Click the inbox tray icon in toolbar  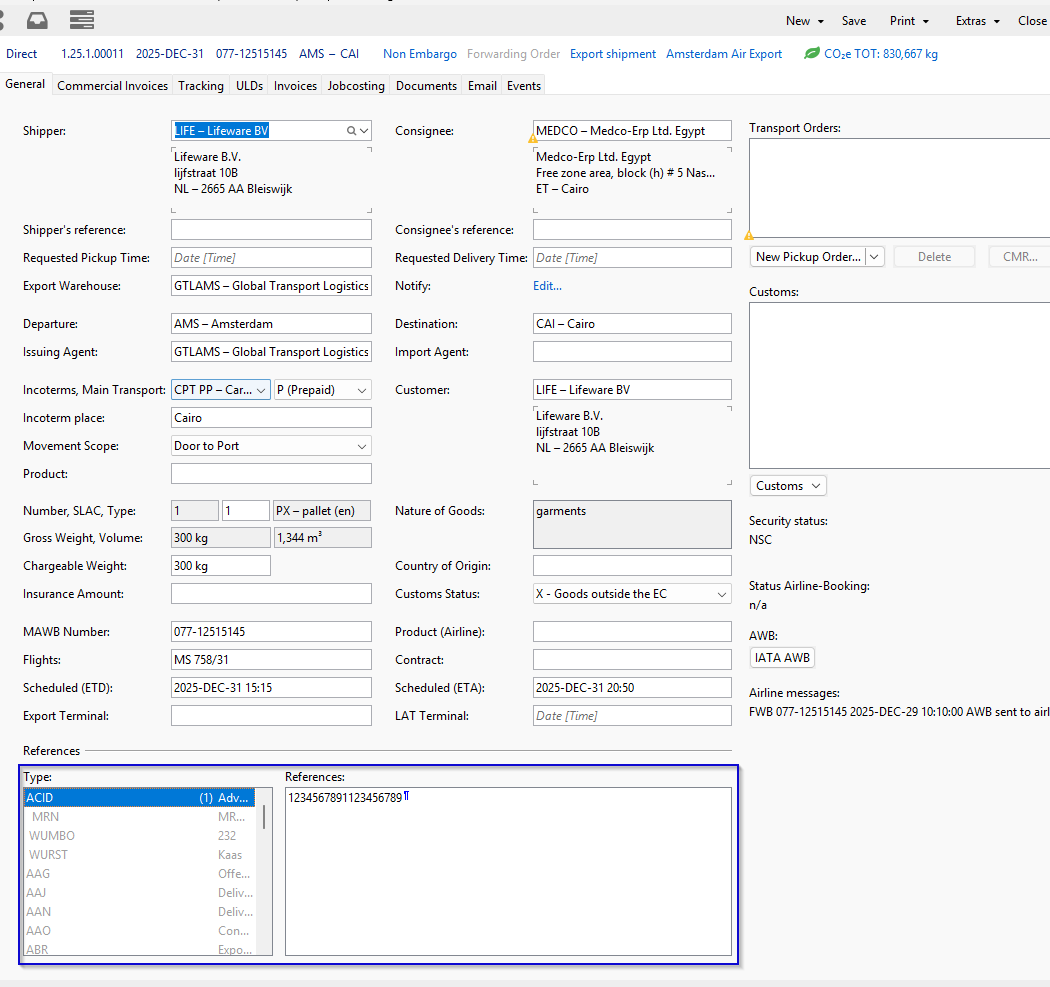[37, 20]
